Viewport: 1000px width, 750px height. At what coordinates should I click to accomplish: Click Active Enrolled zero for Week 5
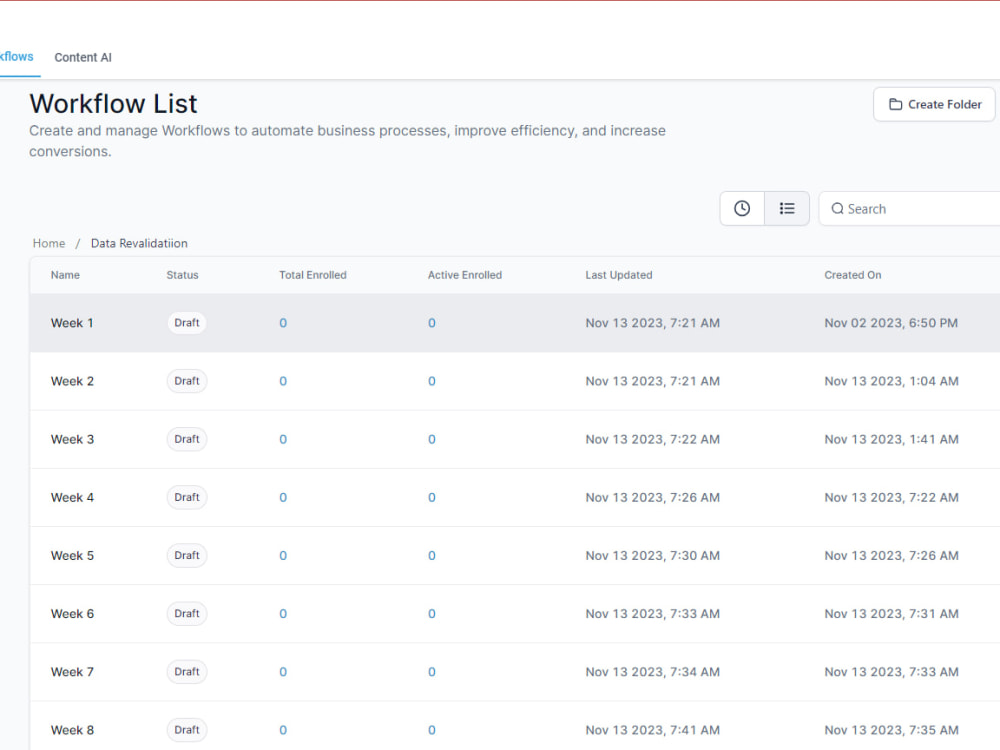point(431,555)
